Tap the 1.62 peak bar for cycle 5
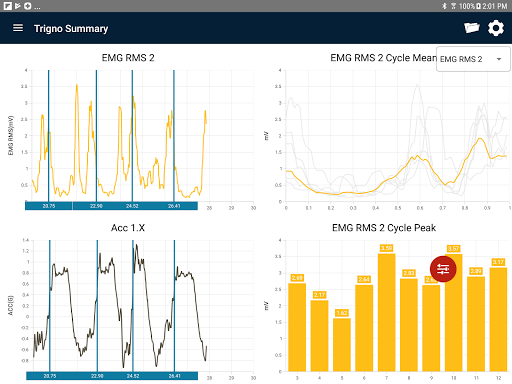 tap(342, 345)
